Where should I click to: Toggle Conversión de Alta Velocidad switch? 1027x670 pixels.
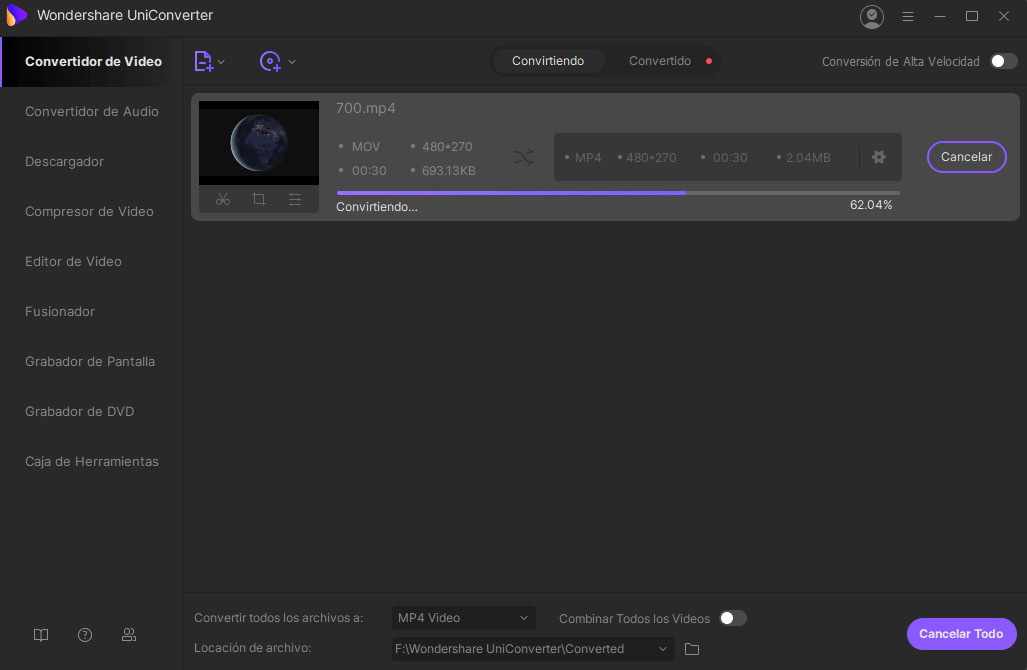tap(1003, 61)
